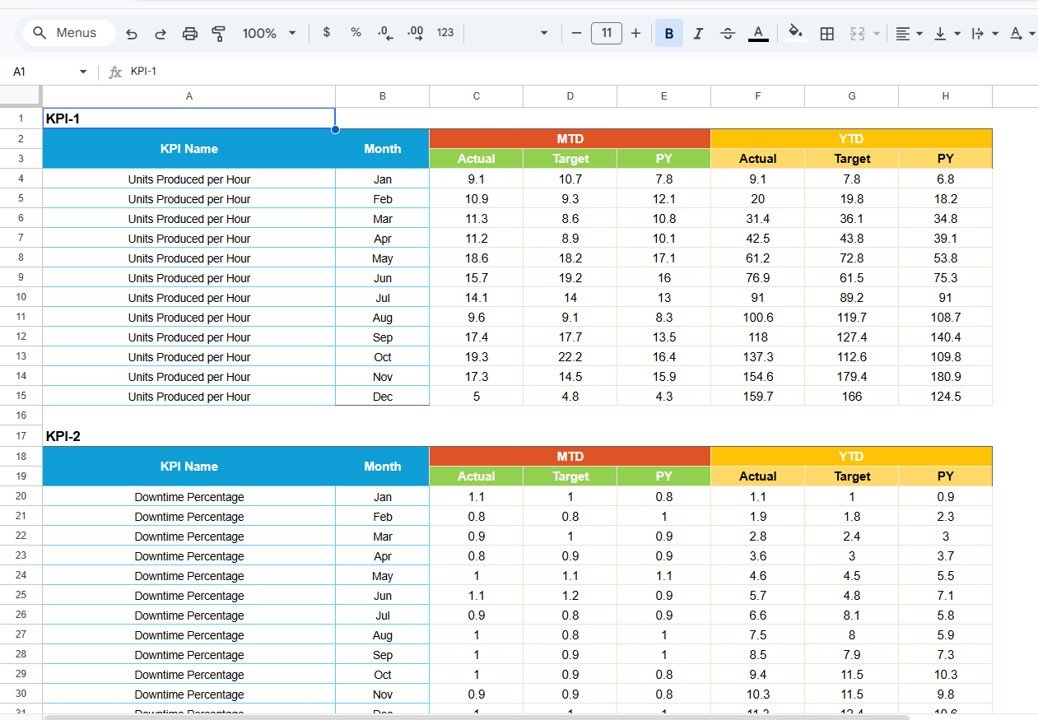Viewport: 1038px width, 720px height.
Task: Click the Borders icon
Action: 827,32
